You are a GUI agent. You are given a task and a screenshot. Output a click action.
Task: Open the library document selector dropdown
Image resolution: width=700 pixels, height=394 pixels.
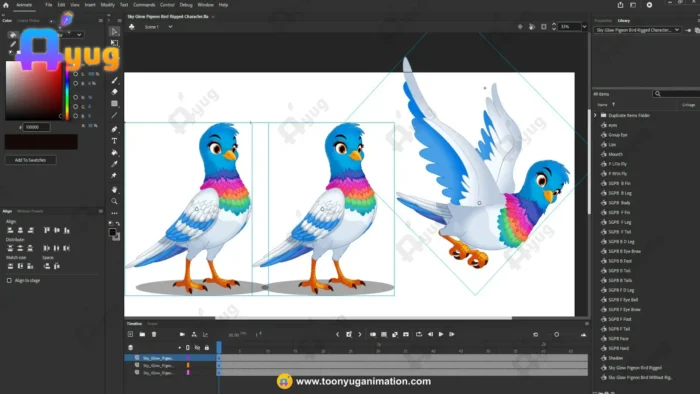tap(638, 30)
